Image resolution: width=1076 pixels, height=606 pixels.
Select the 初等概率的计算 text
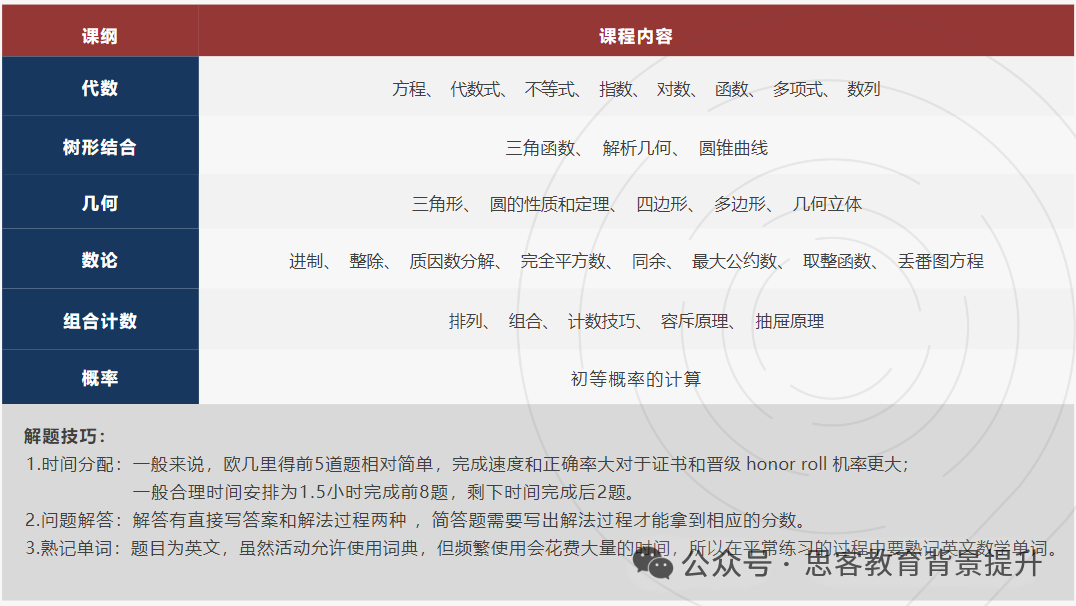637,378
